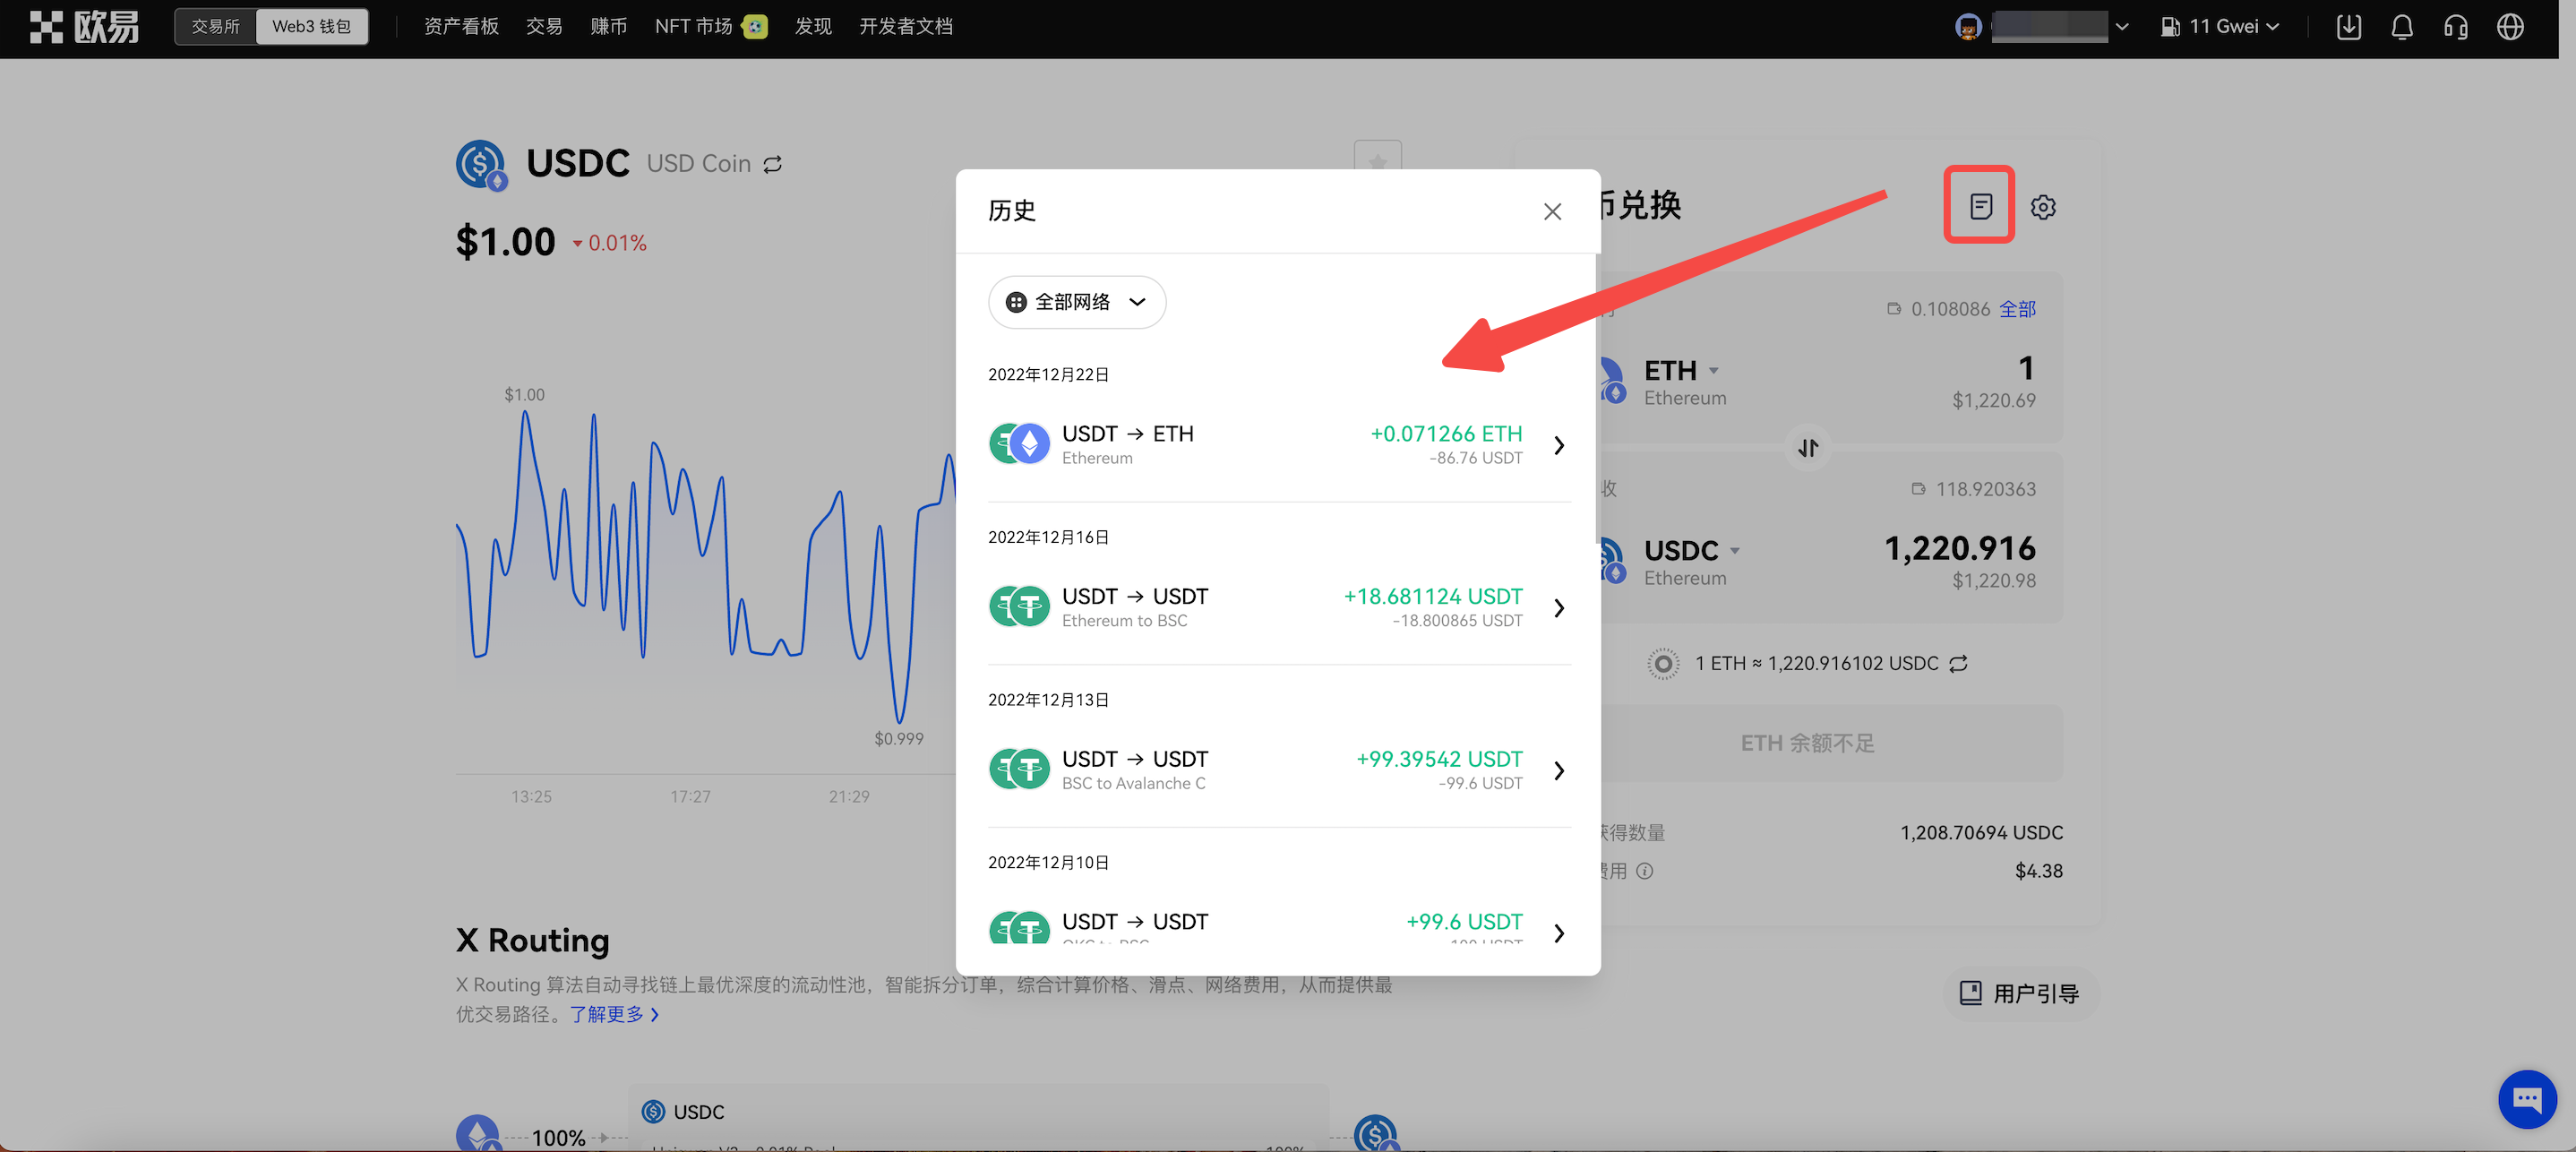Open the live chat bubble
This screenshot has width=2576, height=1152.
[x=2526, y=1098]
